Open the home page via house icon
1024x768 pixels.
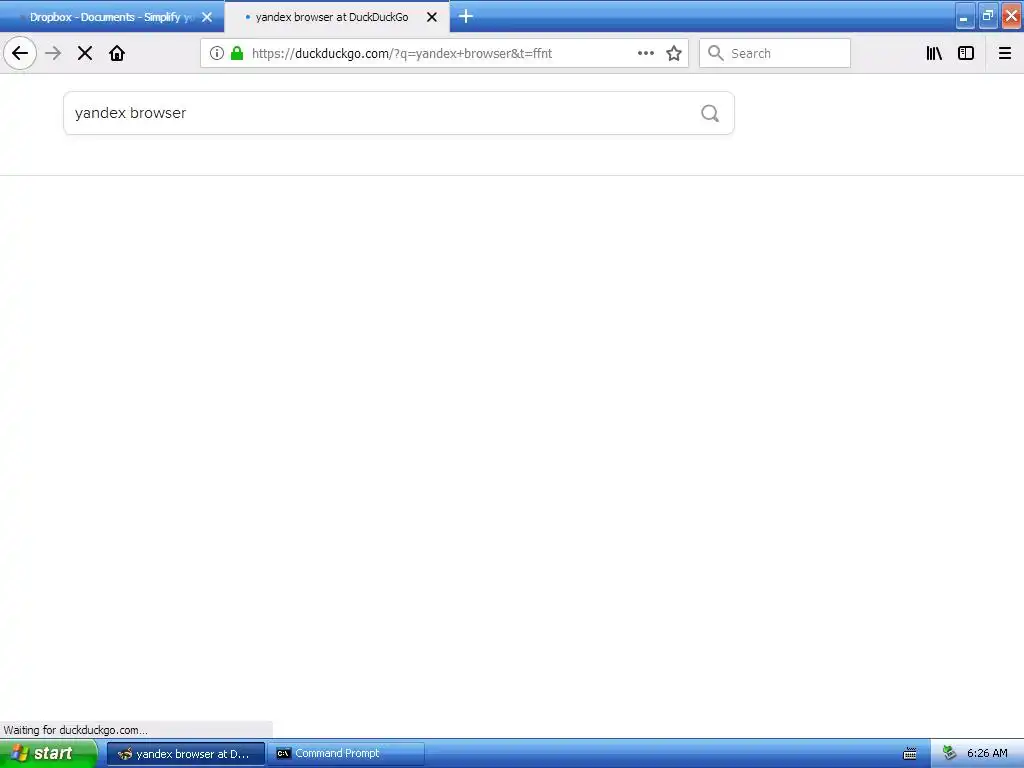(x=117, y=54)
